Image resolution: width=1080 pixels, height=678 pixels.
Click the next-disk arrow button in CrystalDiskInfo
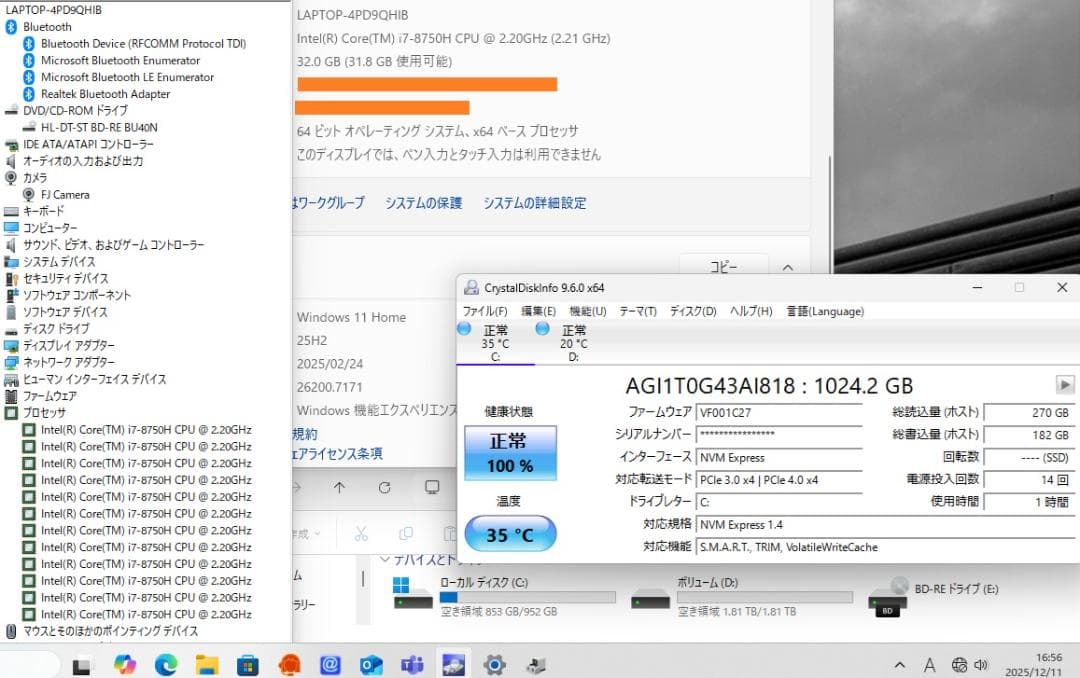tap(1064, 384)
